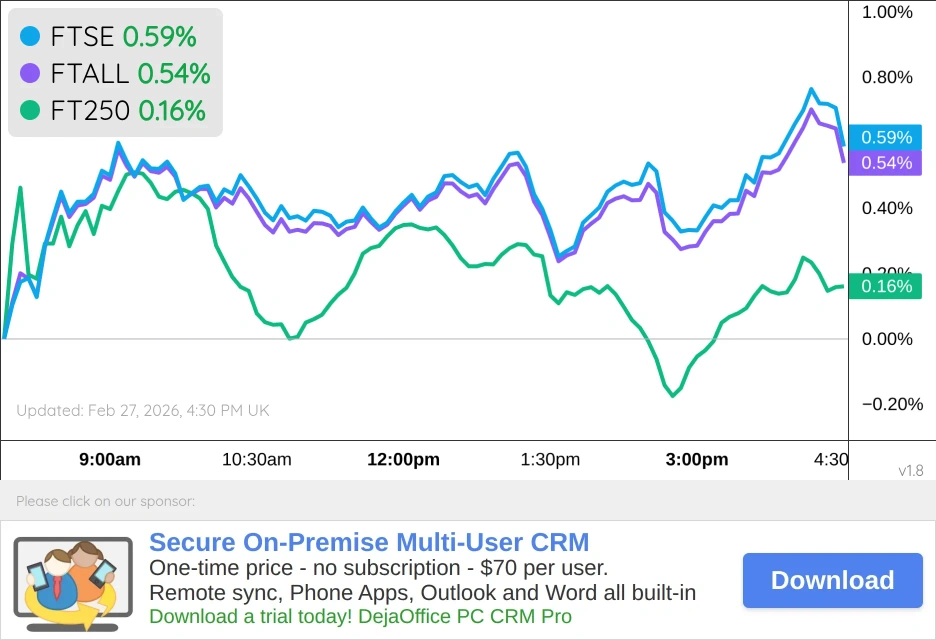Click the DejaOffice CRM logo image
The height and width of the screenshot is (640, 936).
(x=72, y=580)
